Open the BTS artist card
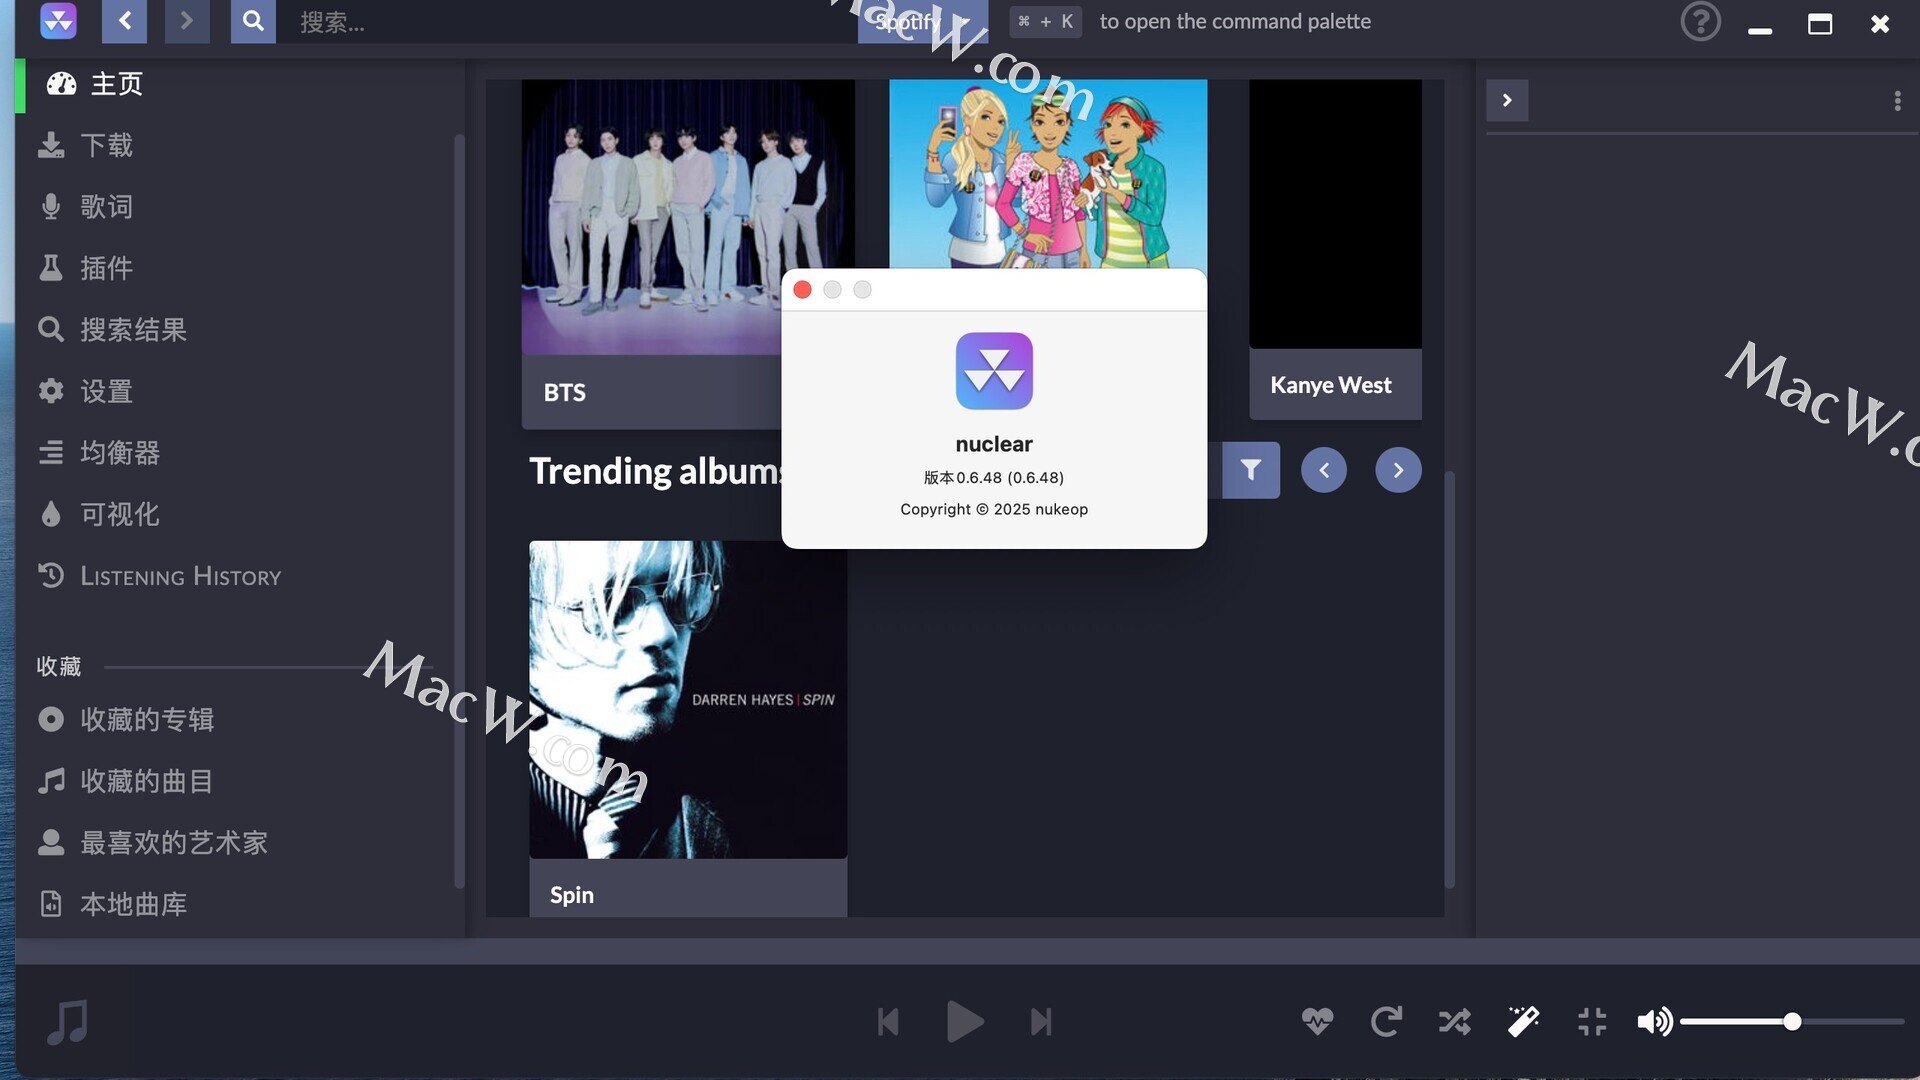This screenshot has height=1080, width=1920. click(651, 254)
